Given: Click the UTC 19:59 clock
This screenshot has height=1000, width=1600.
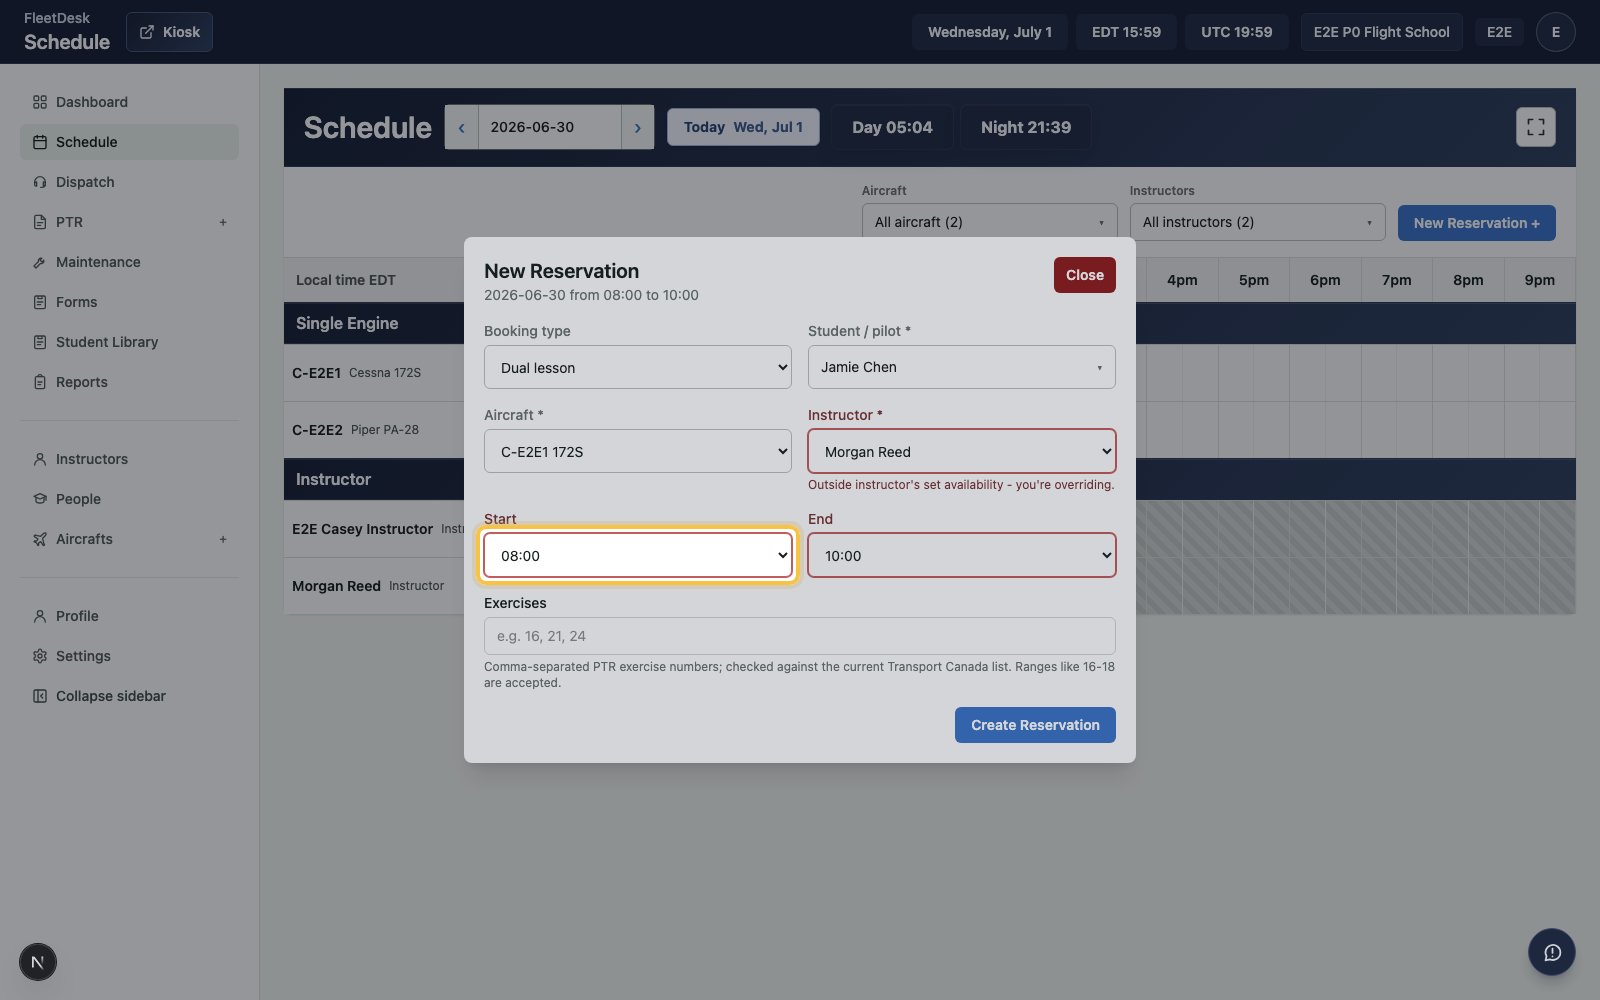Looking at the screenshot, I should (x=1237, y=32).
